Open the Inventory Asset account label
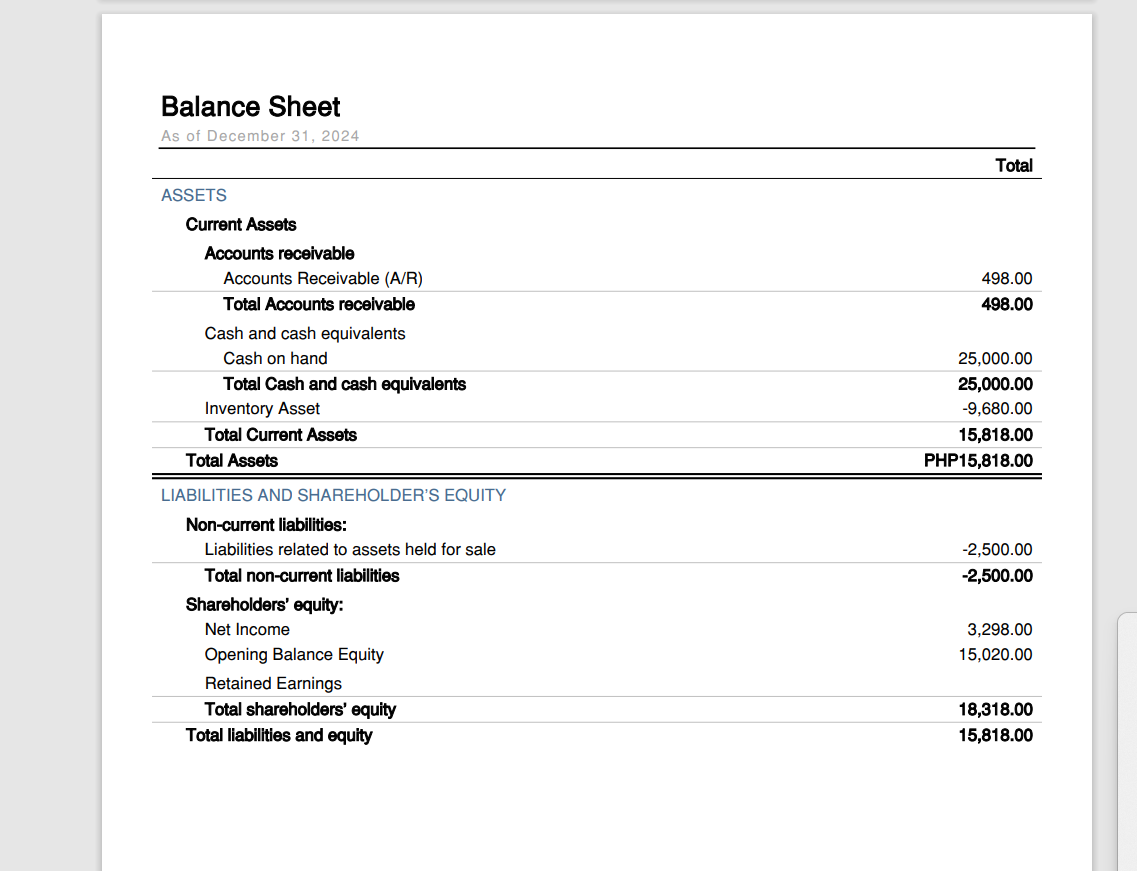Screen dimensions: 1137x871 pyautogui.click(x=262, y=409)
